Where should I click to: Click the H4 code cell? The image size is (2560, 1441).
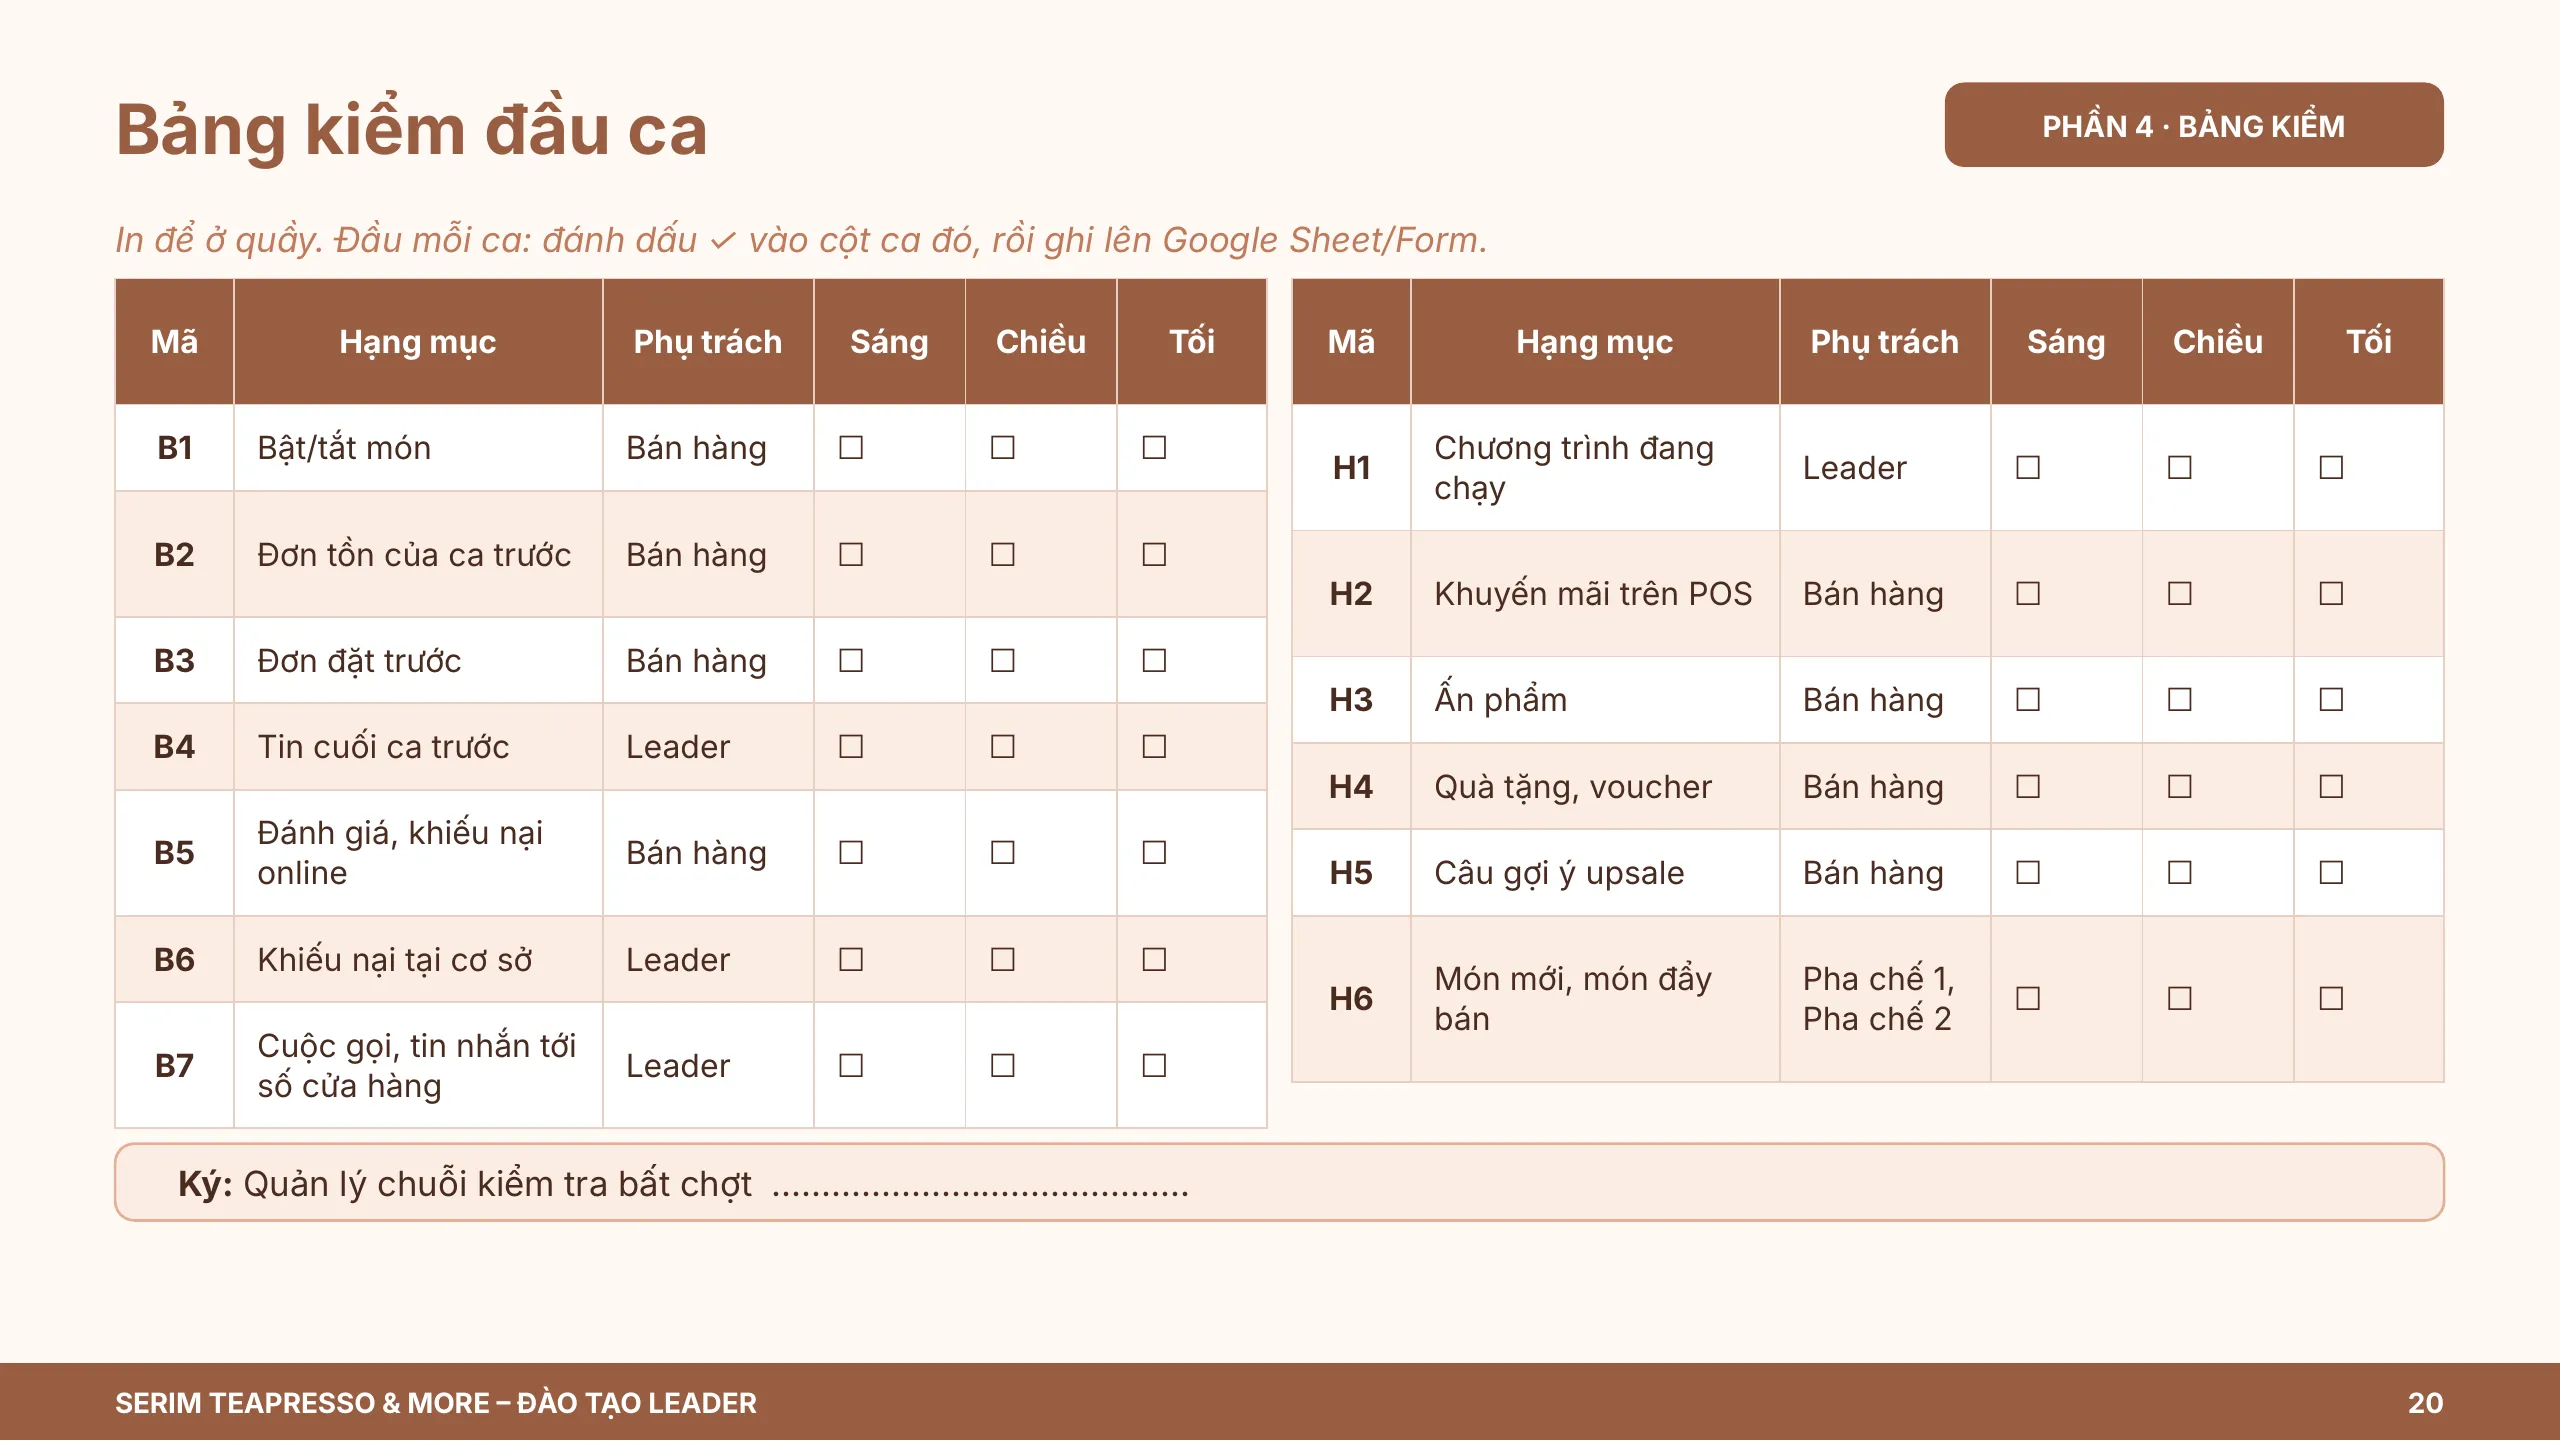coord(1351,786)
